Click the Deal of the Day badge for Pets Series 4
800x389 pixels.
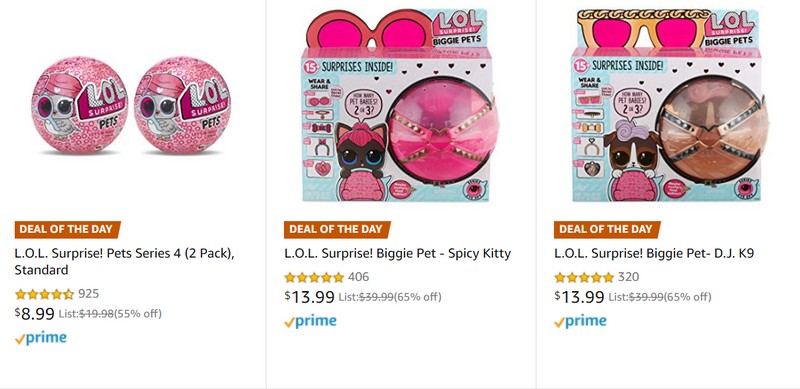coord(67,230)
